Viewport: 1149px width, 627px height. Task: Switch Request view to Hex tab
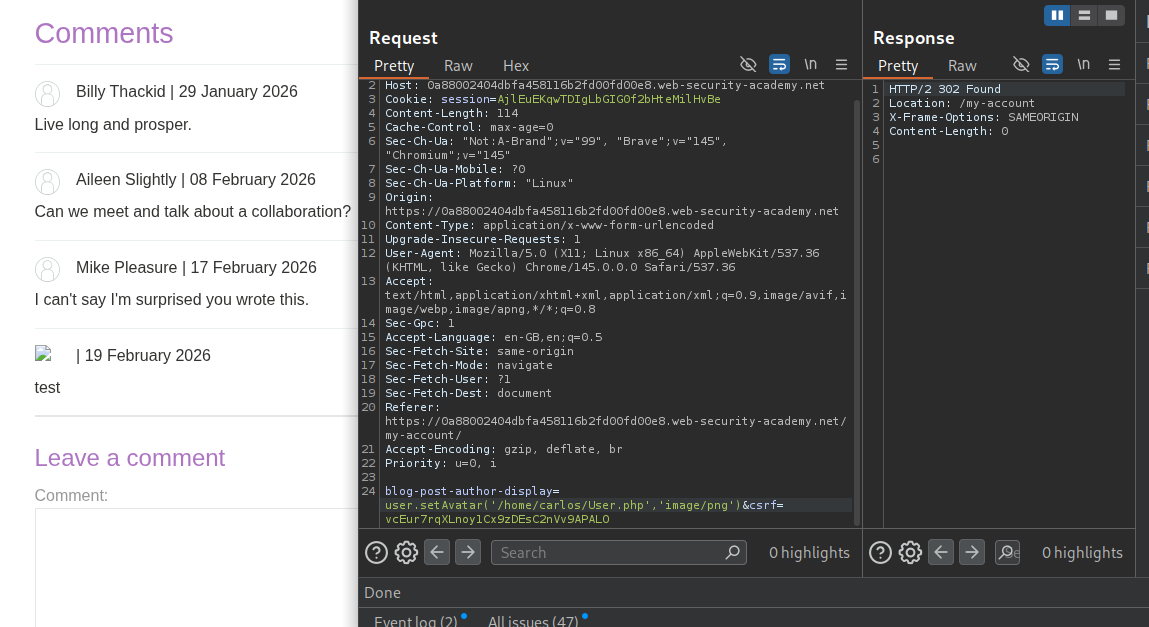point(516,66)
